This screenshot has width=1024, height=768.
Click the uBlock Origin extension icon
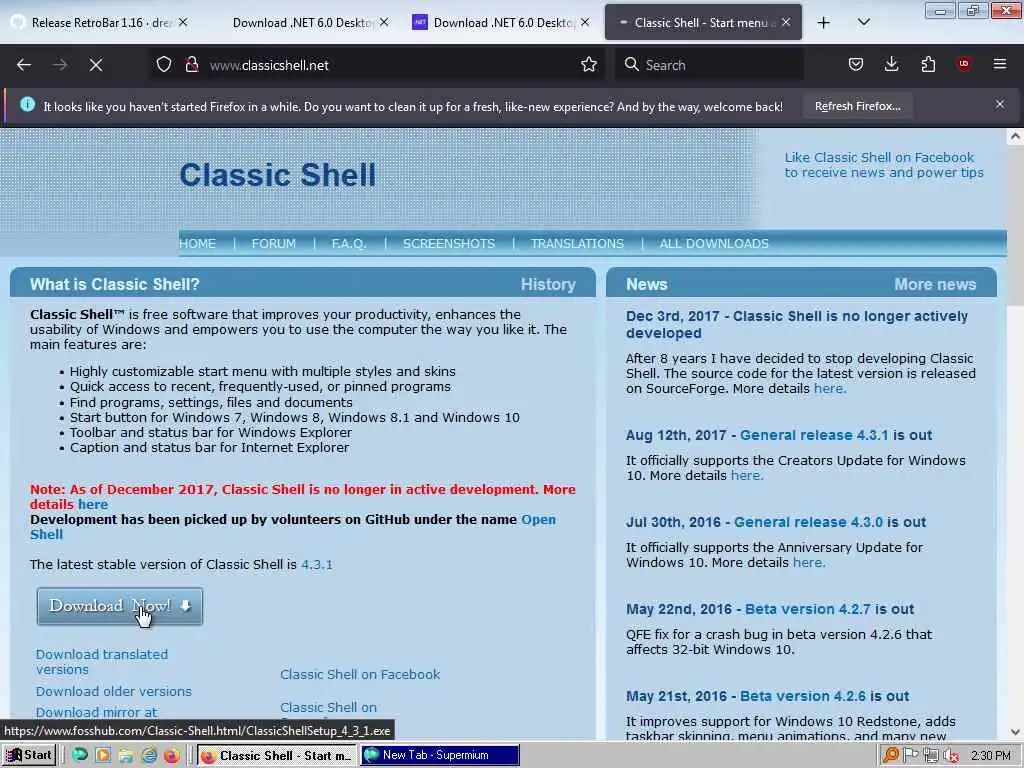point(964,64)
